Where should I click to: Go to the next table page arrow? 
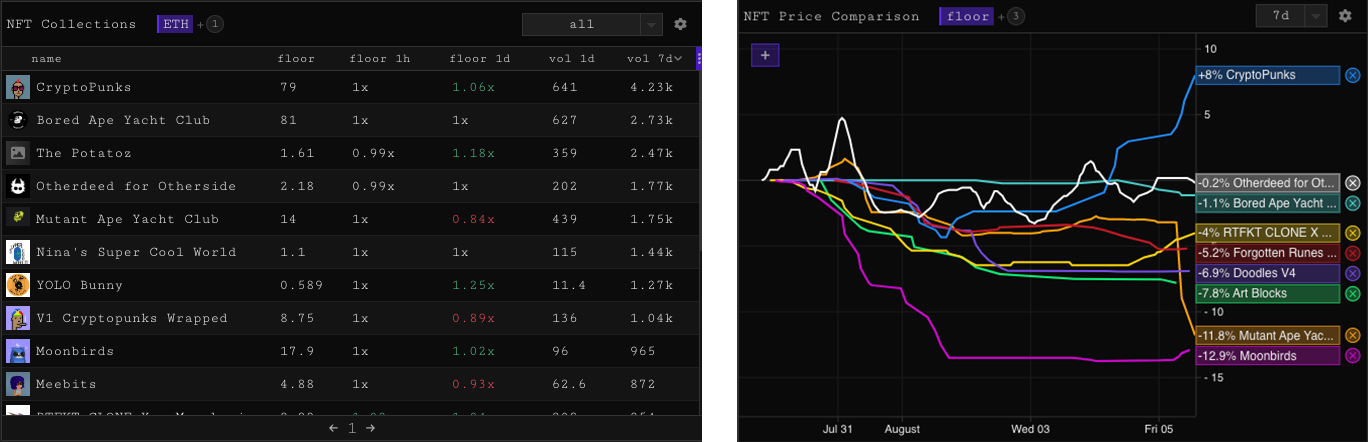(x=370, y=428)
